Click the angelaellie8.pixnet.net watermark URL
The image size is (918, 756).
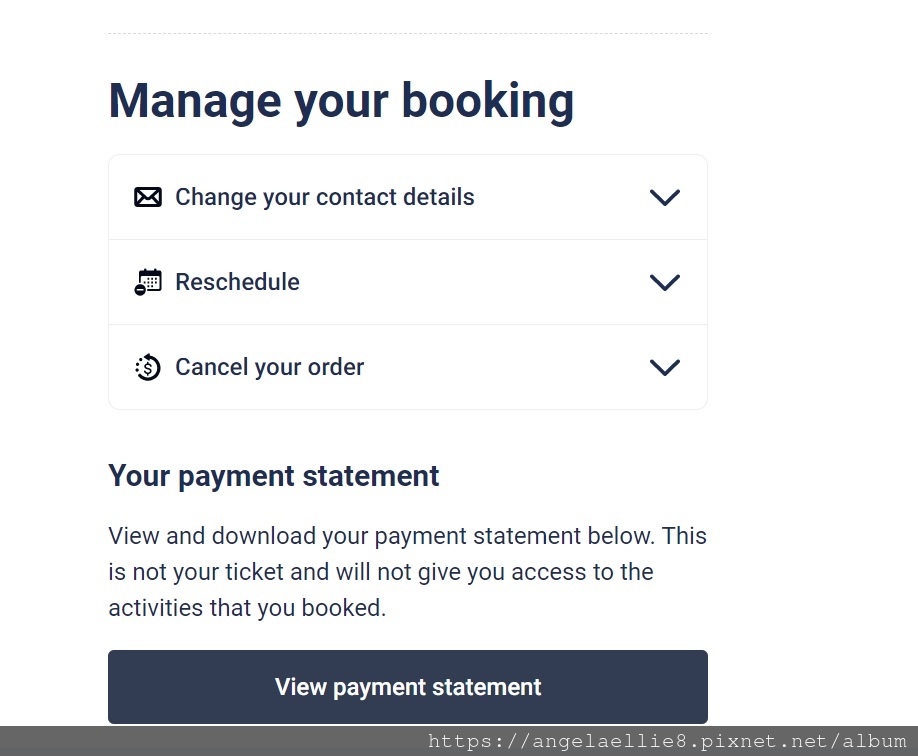667,741
